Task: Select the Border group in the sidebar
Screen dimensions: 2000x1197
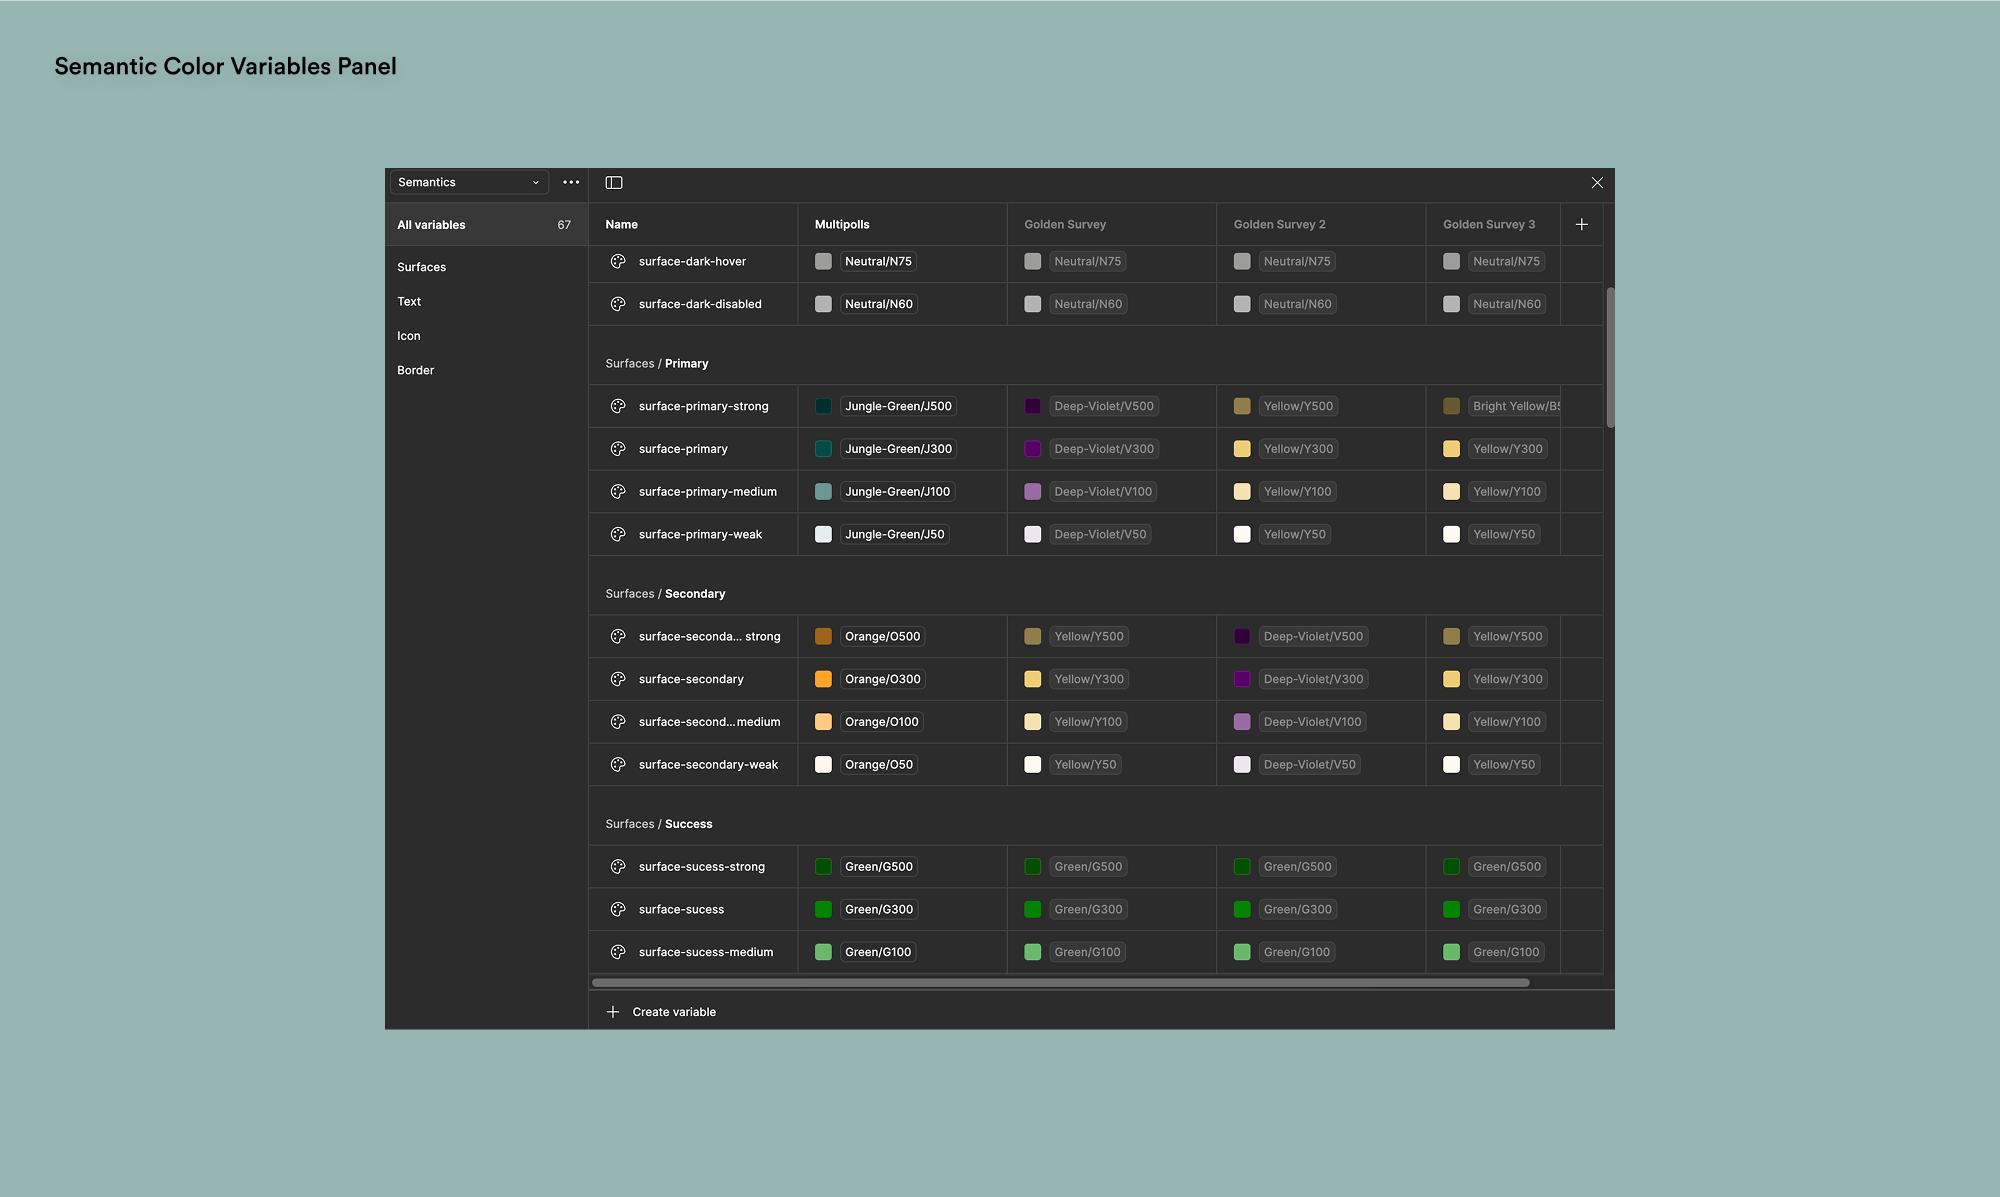Action: coord(415,369)
